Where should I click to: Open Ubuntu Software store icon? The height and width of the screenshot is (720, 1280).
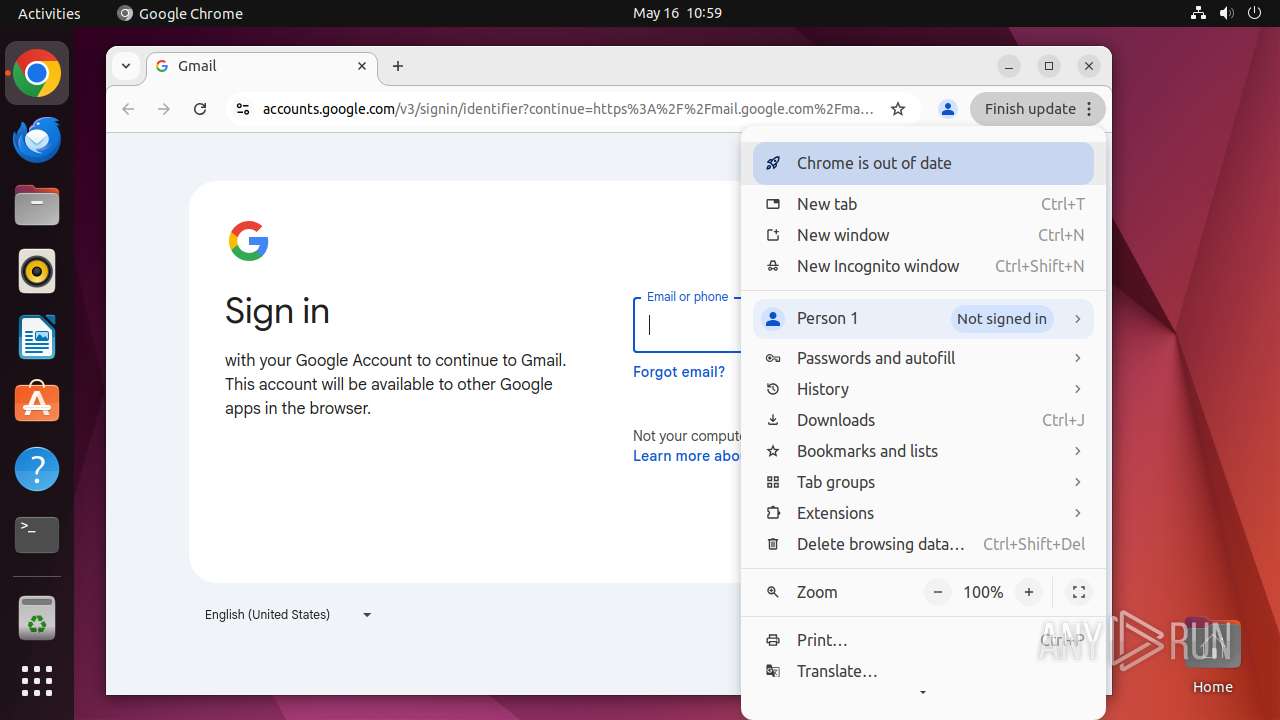click(x=37, y=403)
